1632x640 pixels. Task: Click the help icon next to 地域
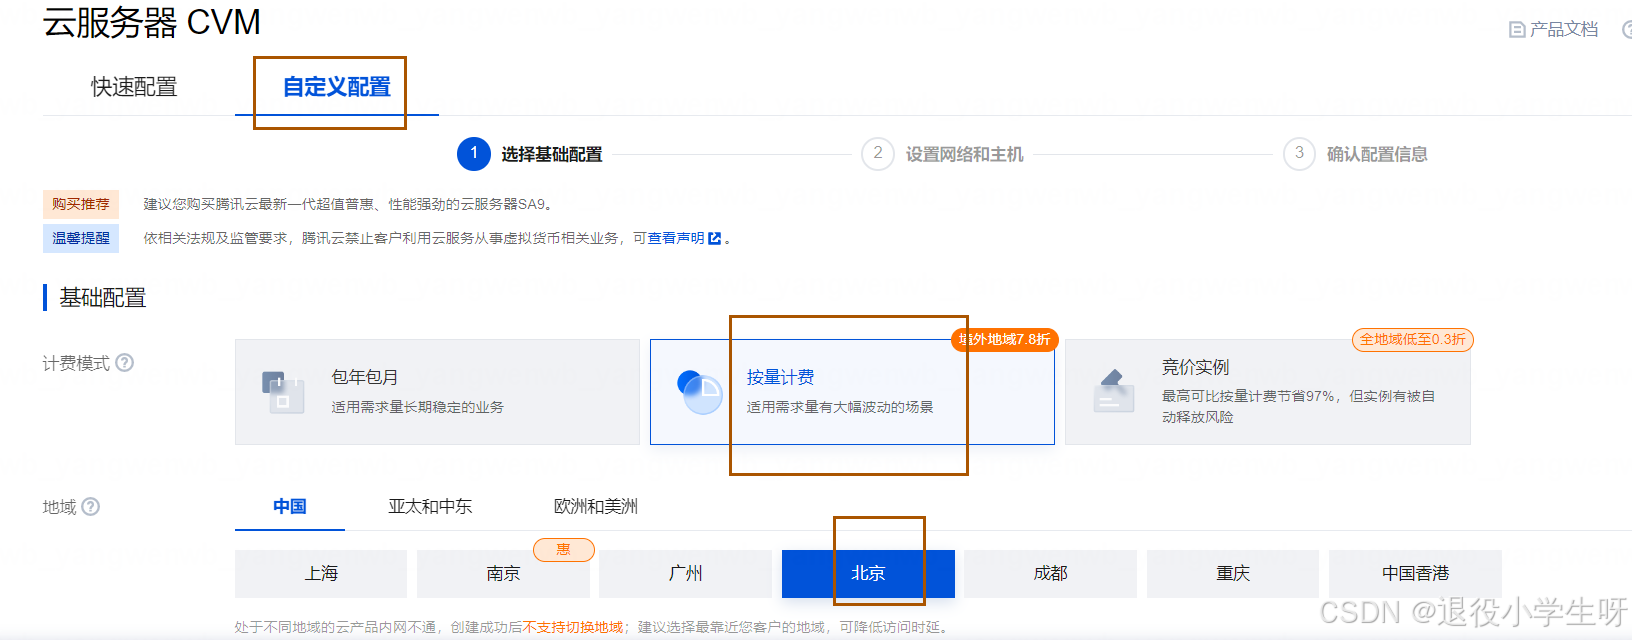[91, 507]
